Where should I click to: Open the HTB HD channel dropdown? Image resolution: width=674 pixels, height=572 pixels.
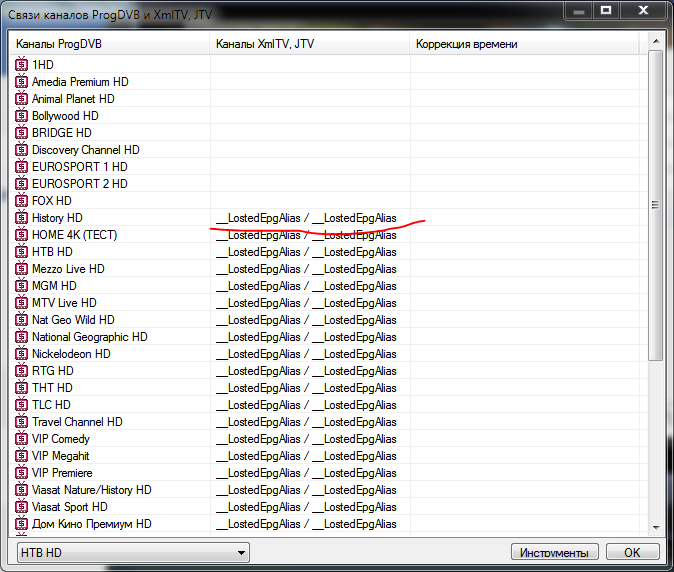click(133, 552)
